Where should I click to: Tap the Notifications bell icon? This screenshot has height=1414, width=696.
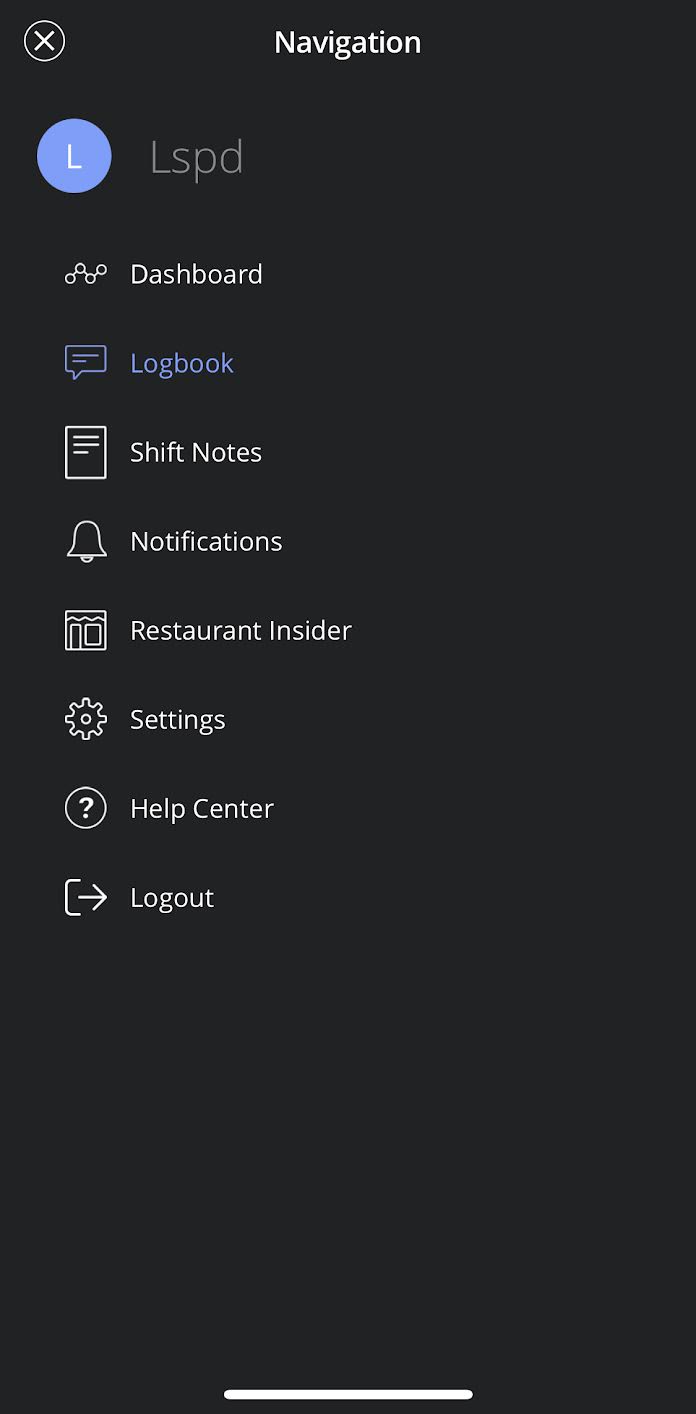coord(86,541)
